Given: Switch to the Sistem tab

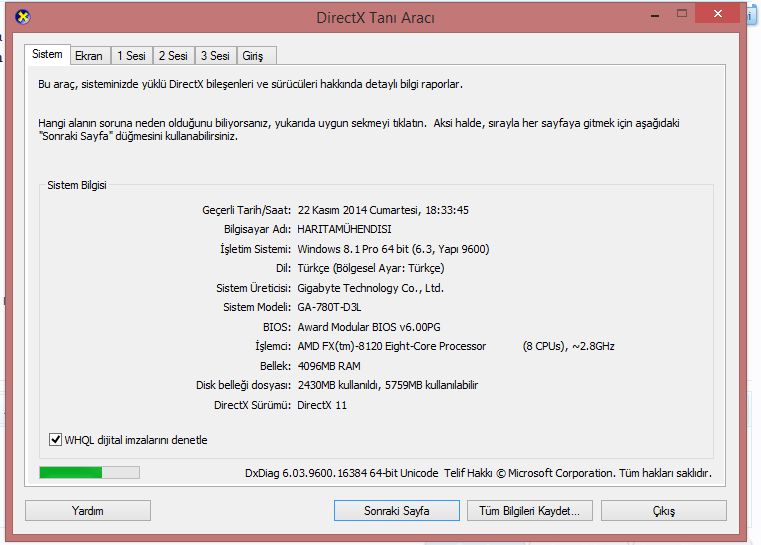Looking at the screenshot, I should (x=47, y=54).
